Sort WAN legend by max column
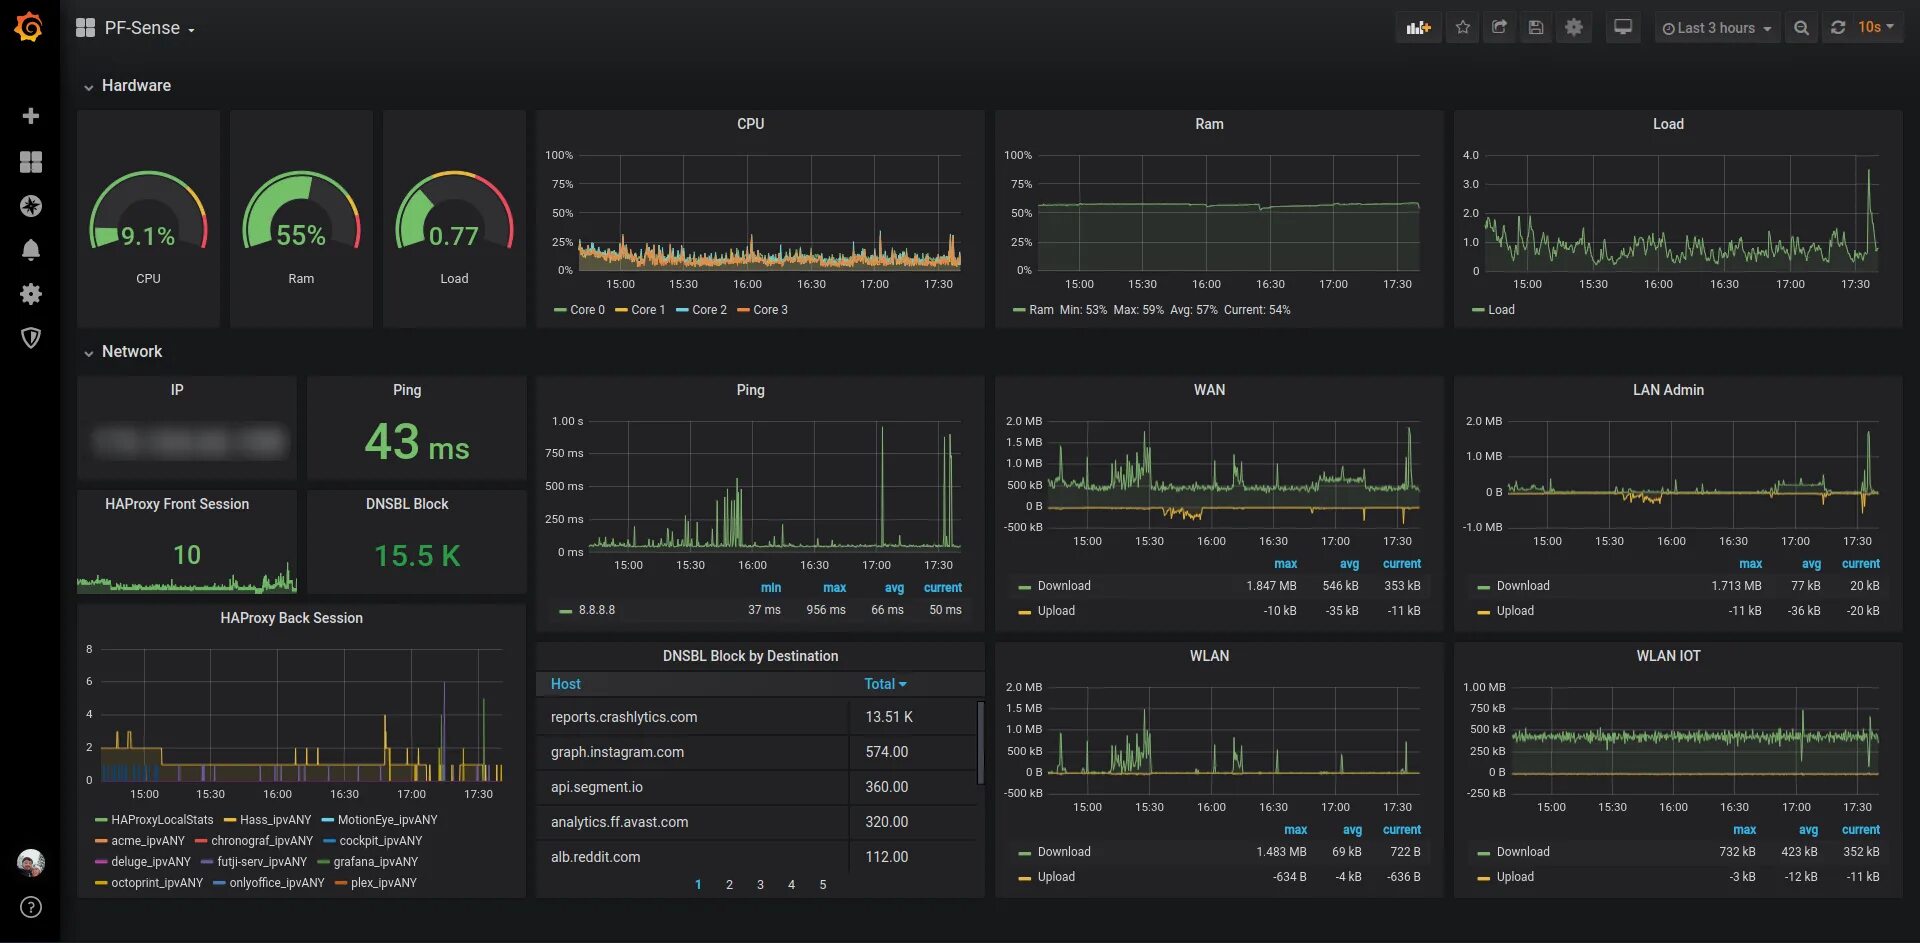The height and width of the screenshot is (943, 1920). coord(1285,564)
